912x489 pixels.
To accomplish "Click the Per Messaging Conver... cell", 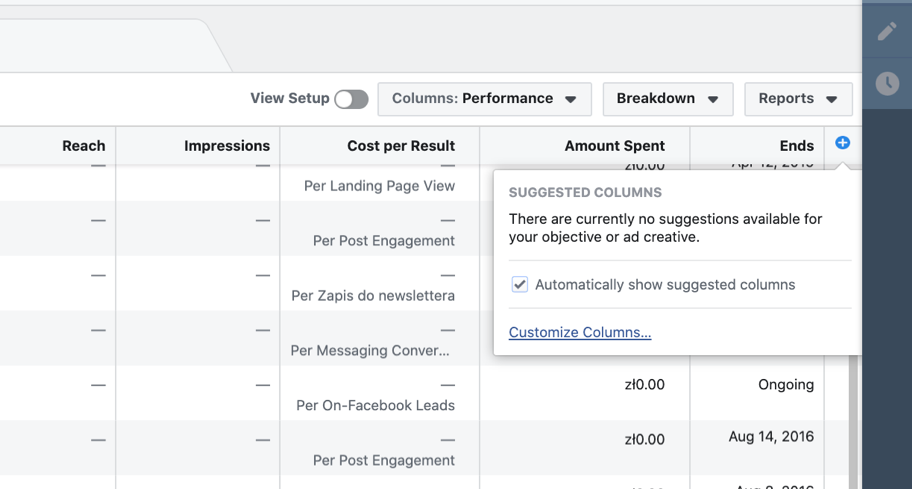I will (370, 351).
